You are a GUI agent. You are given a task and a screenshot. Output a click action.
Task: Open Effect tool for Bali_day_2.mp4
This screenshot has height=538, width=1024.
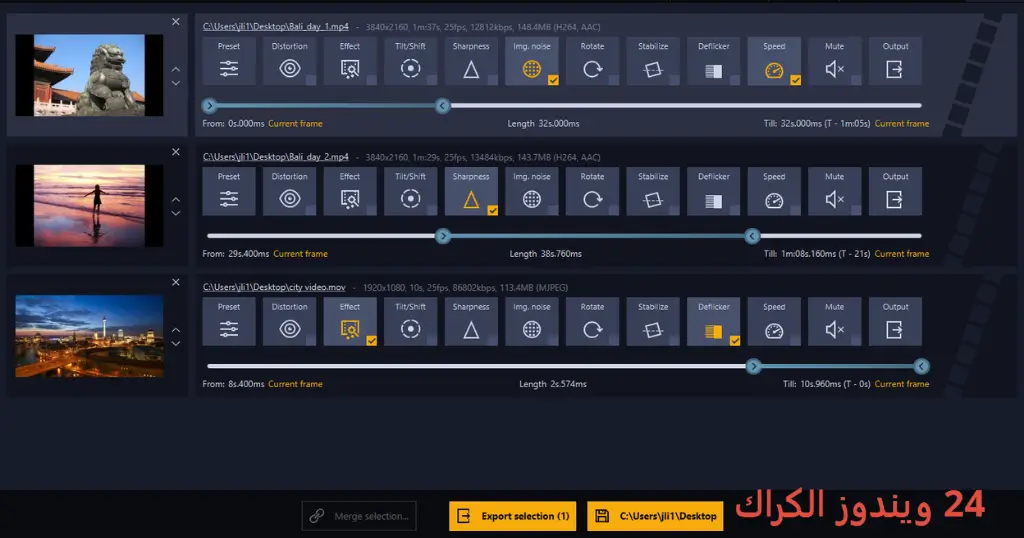tap(350, 191)
